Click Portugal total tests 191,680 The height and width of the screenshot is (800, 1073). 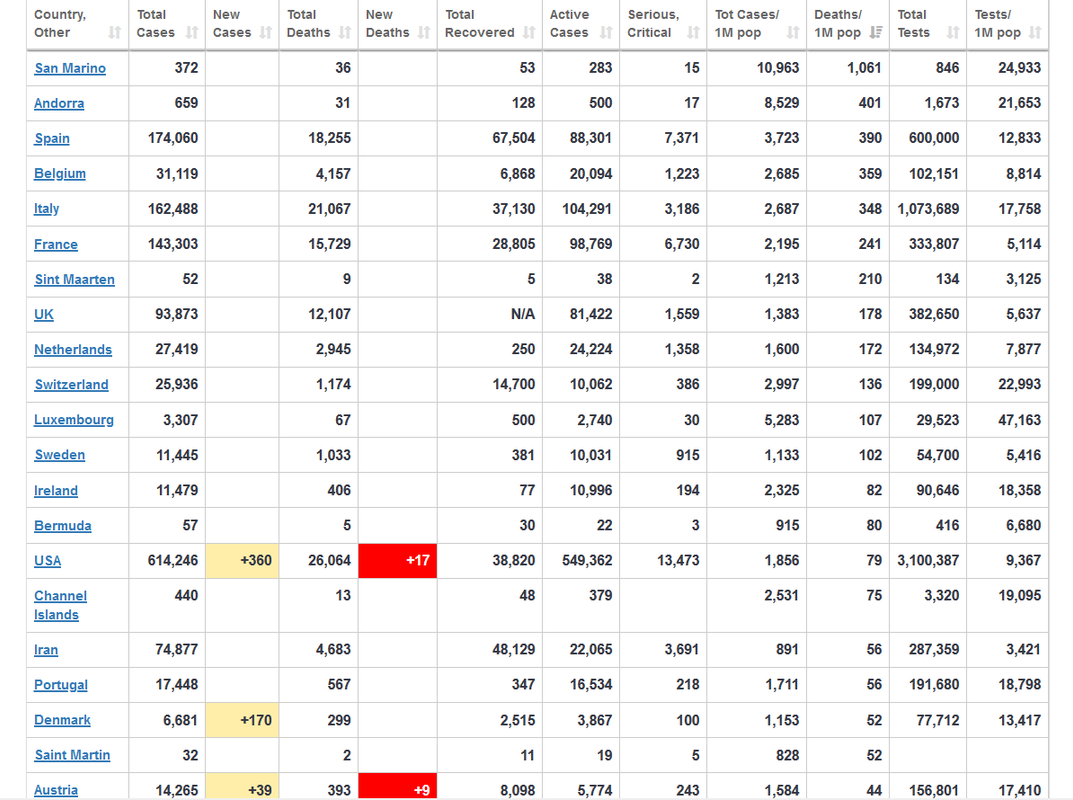pyautogui.click(x=934, y=684)
